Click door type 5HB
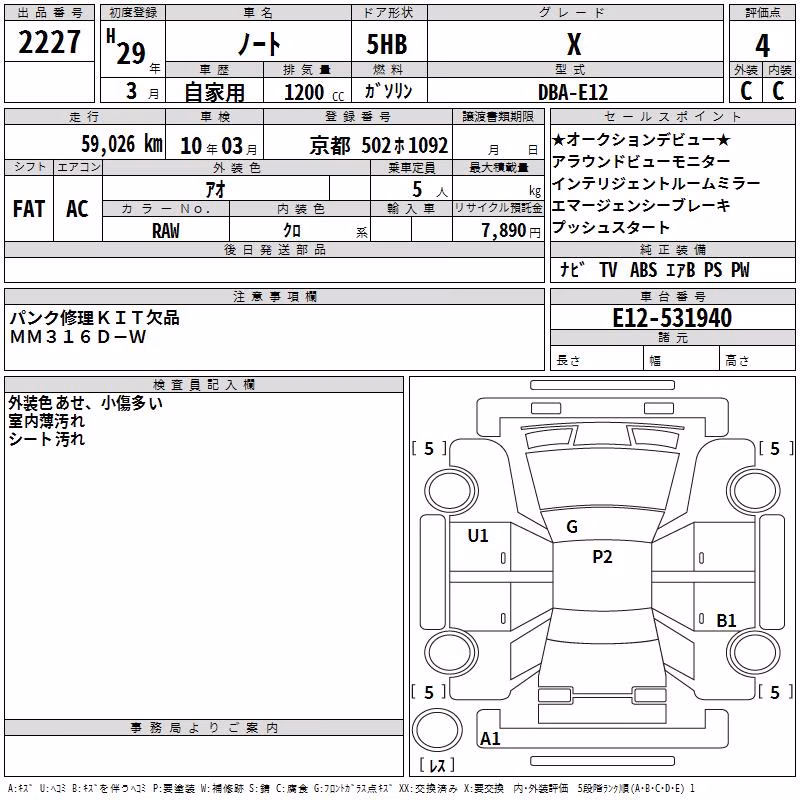Viewport: 800px width, 800px height. pyautogui.click(x=387, y=44)
